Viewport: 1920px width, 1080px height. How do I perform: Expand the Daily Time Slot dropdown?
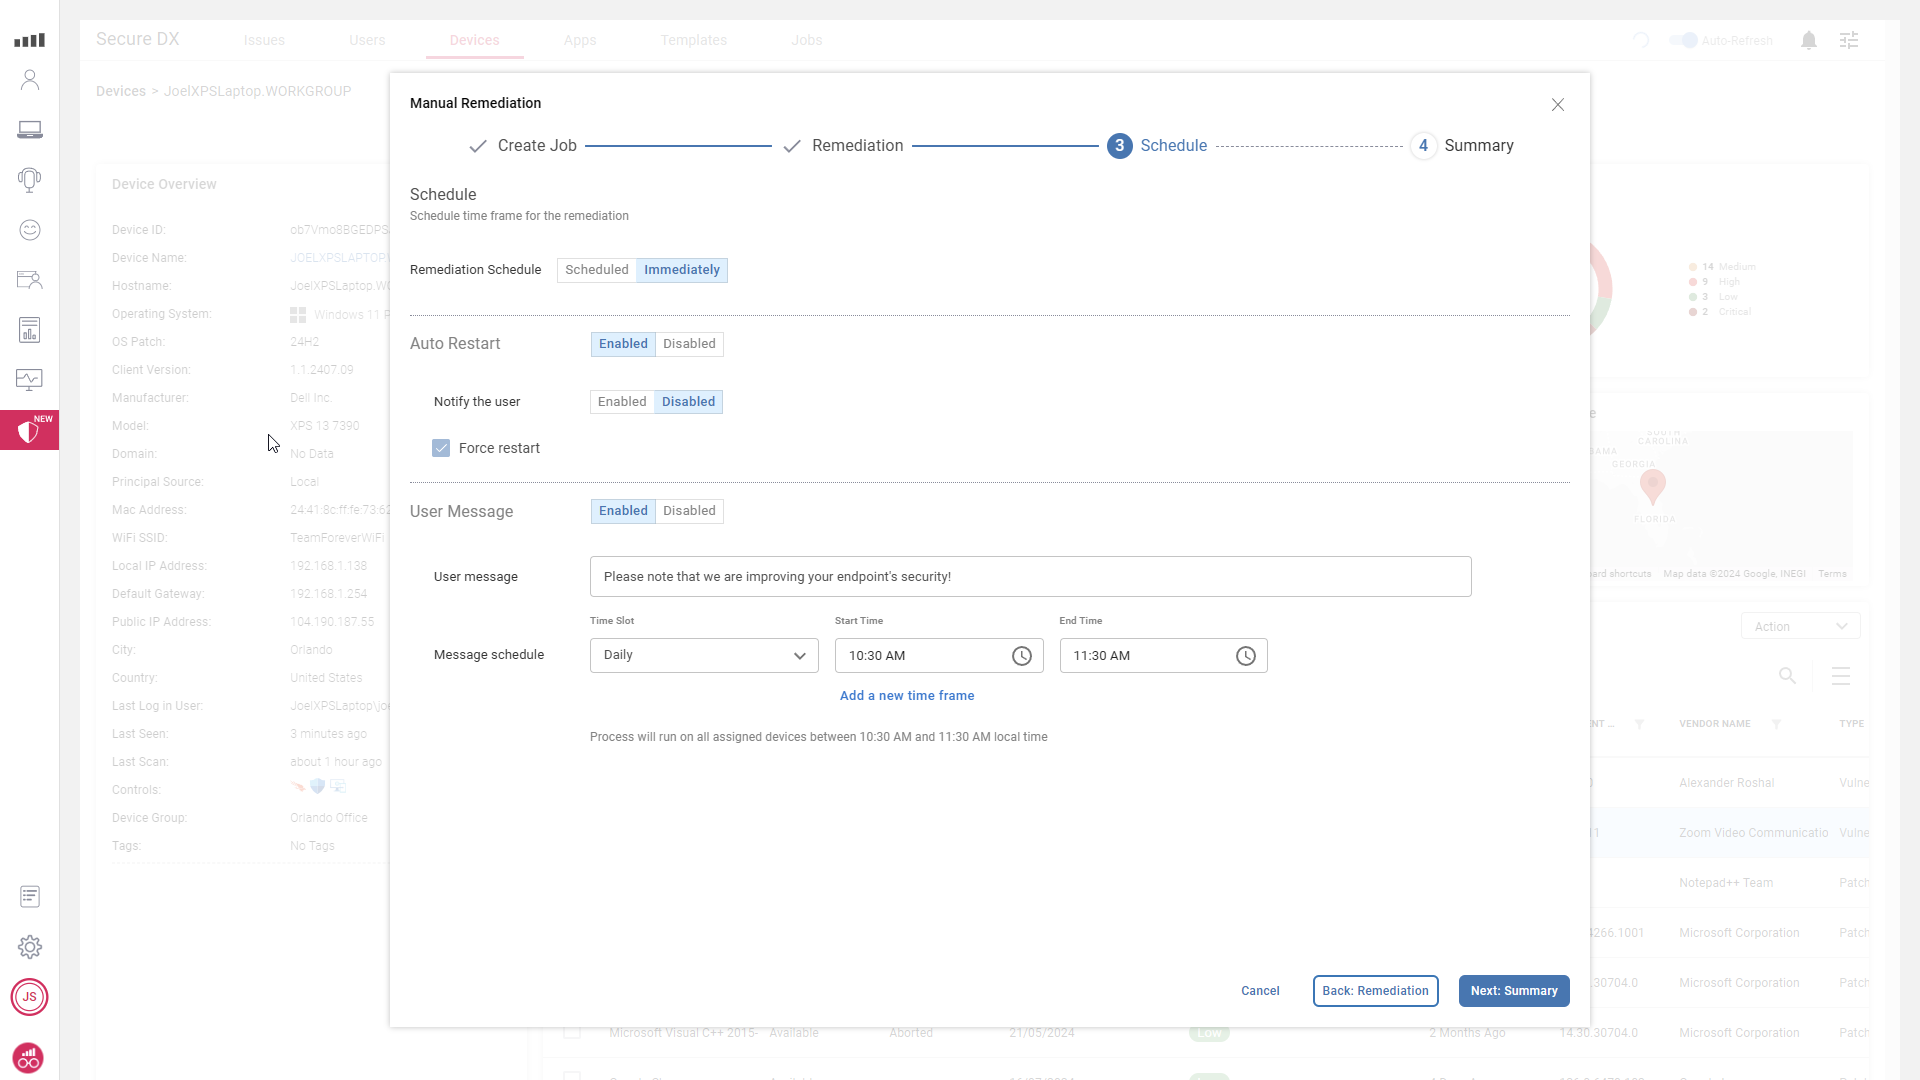[x=704, y=656]
